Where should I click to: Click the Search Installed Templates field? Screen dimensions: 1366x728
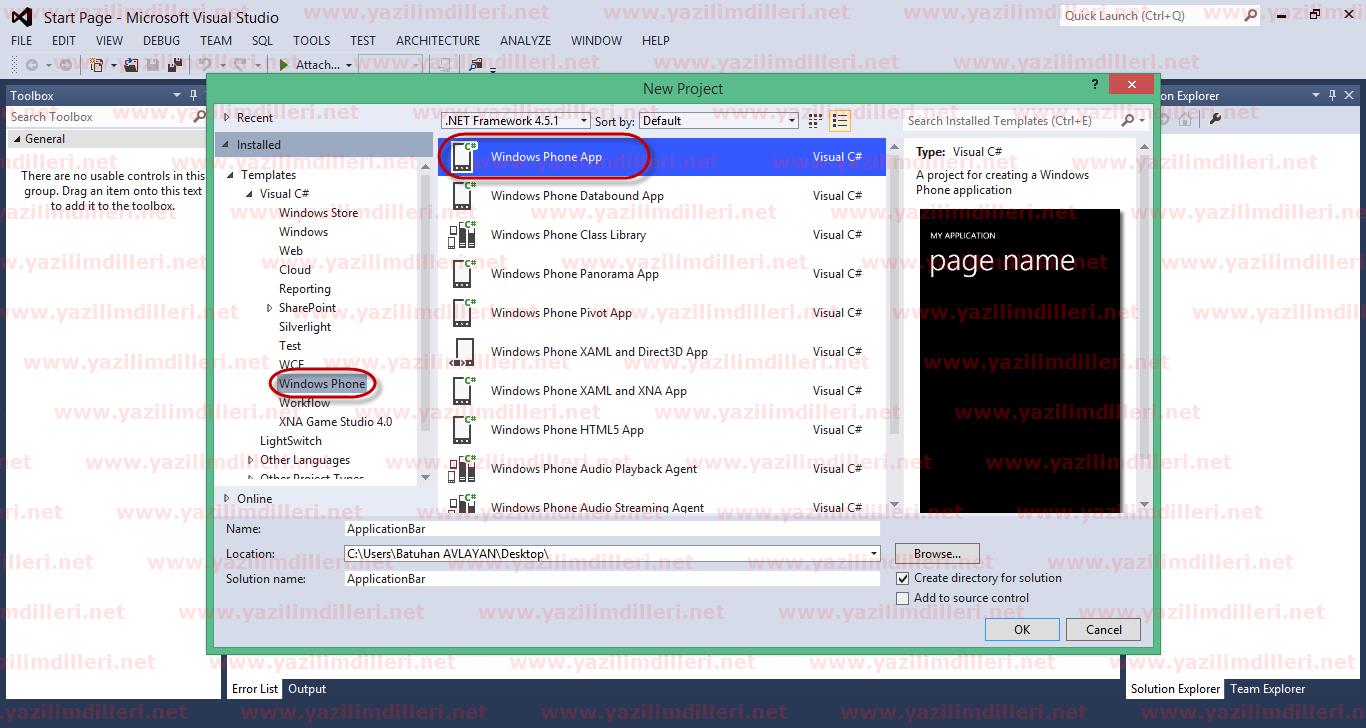[1012, 121]
